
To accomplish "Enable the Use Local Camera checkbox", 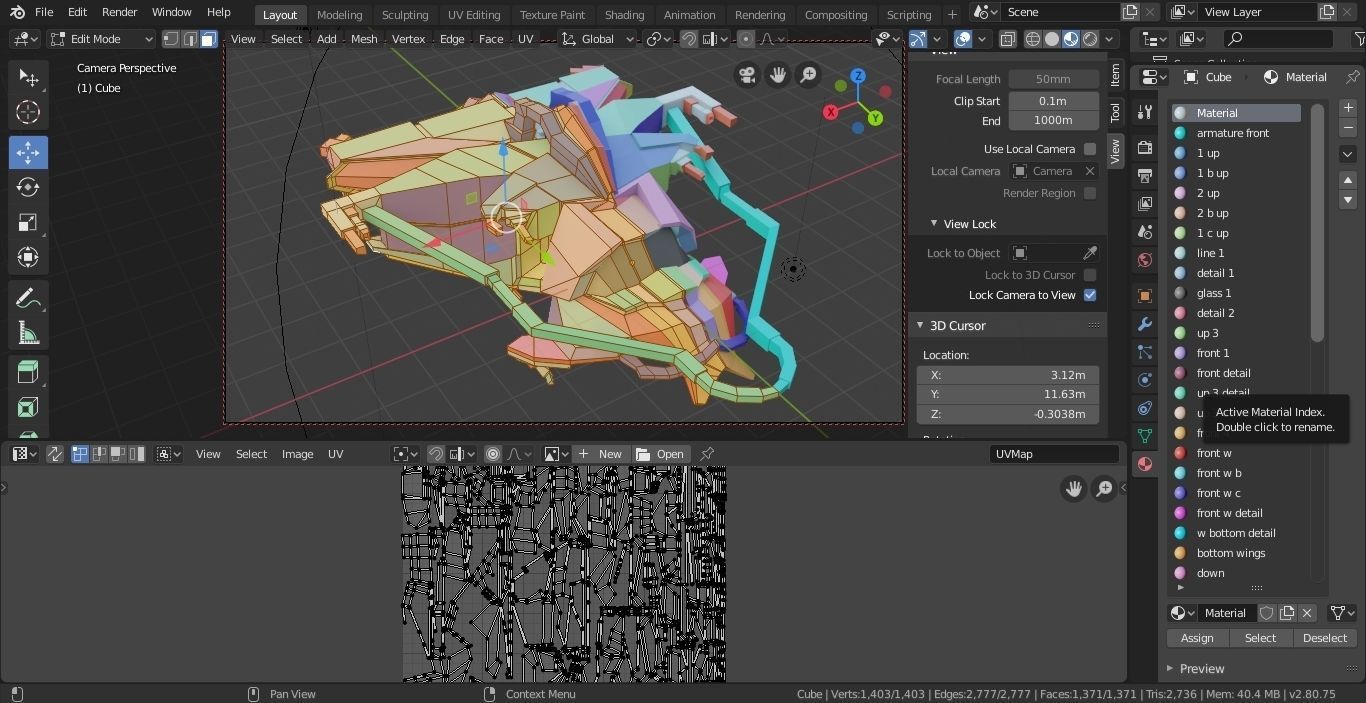I will tap(1090, 149).
